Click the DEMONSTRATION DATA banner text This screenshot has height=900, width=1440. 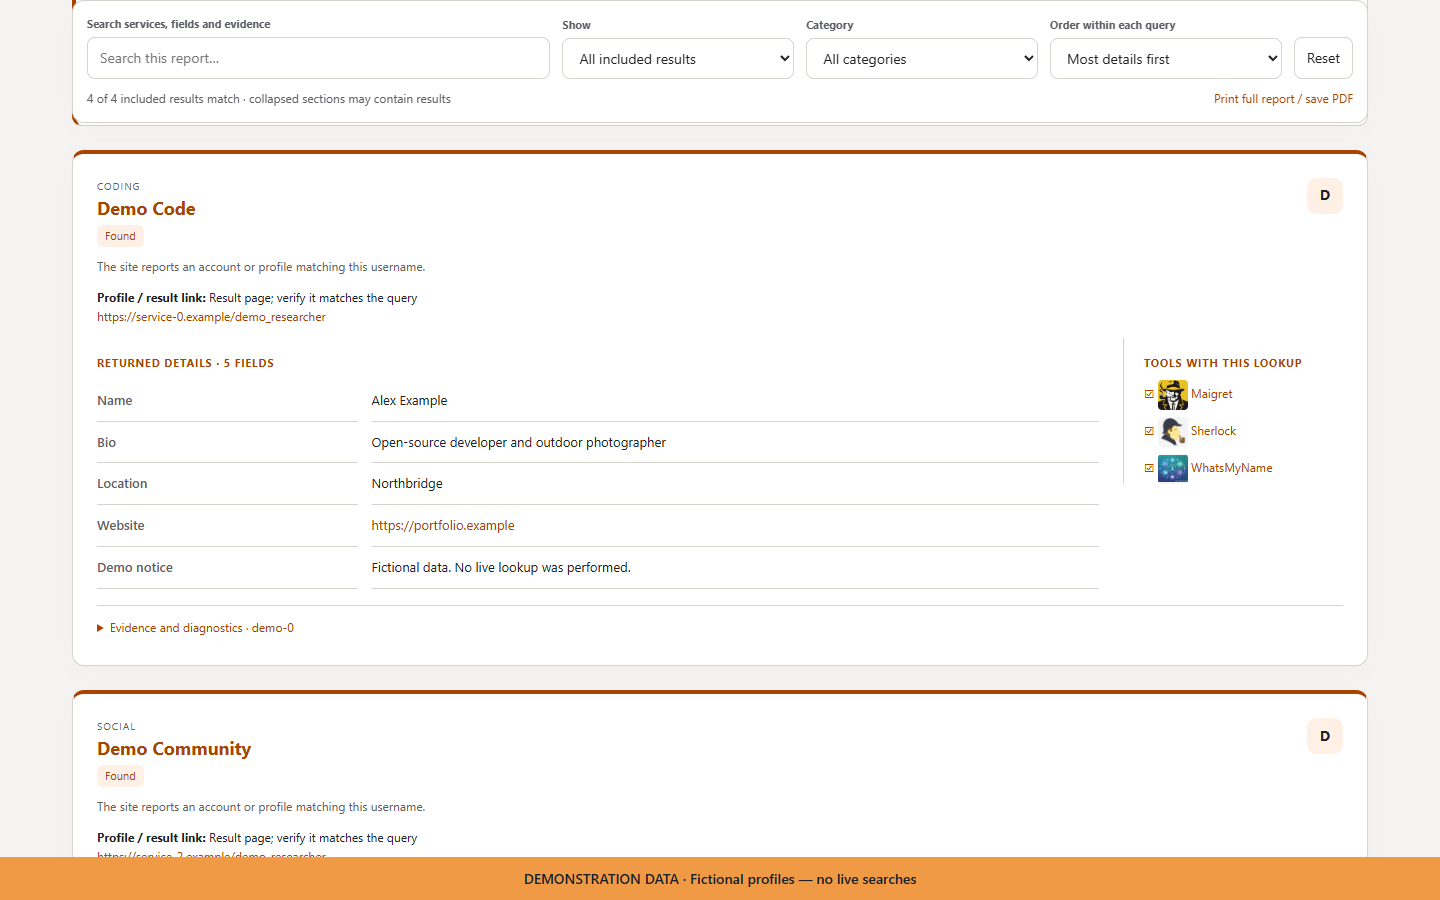[x=720, y=880]
